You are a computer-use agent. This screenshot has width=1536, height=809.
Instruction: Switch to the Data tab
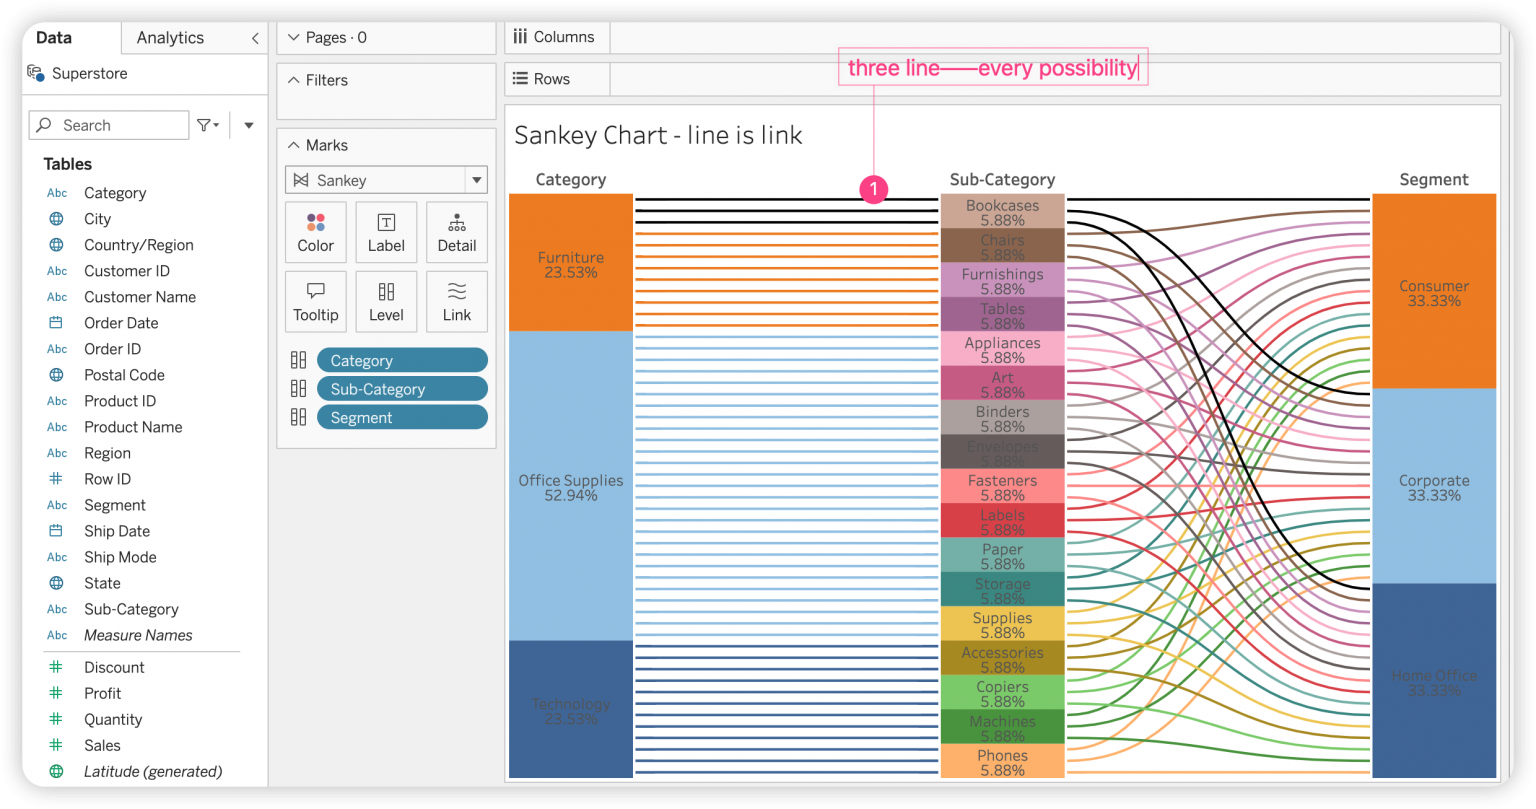click(54, 38)
